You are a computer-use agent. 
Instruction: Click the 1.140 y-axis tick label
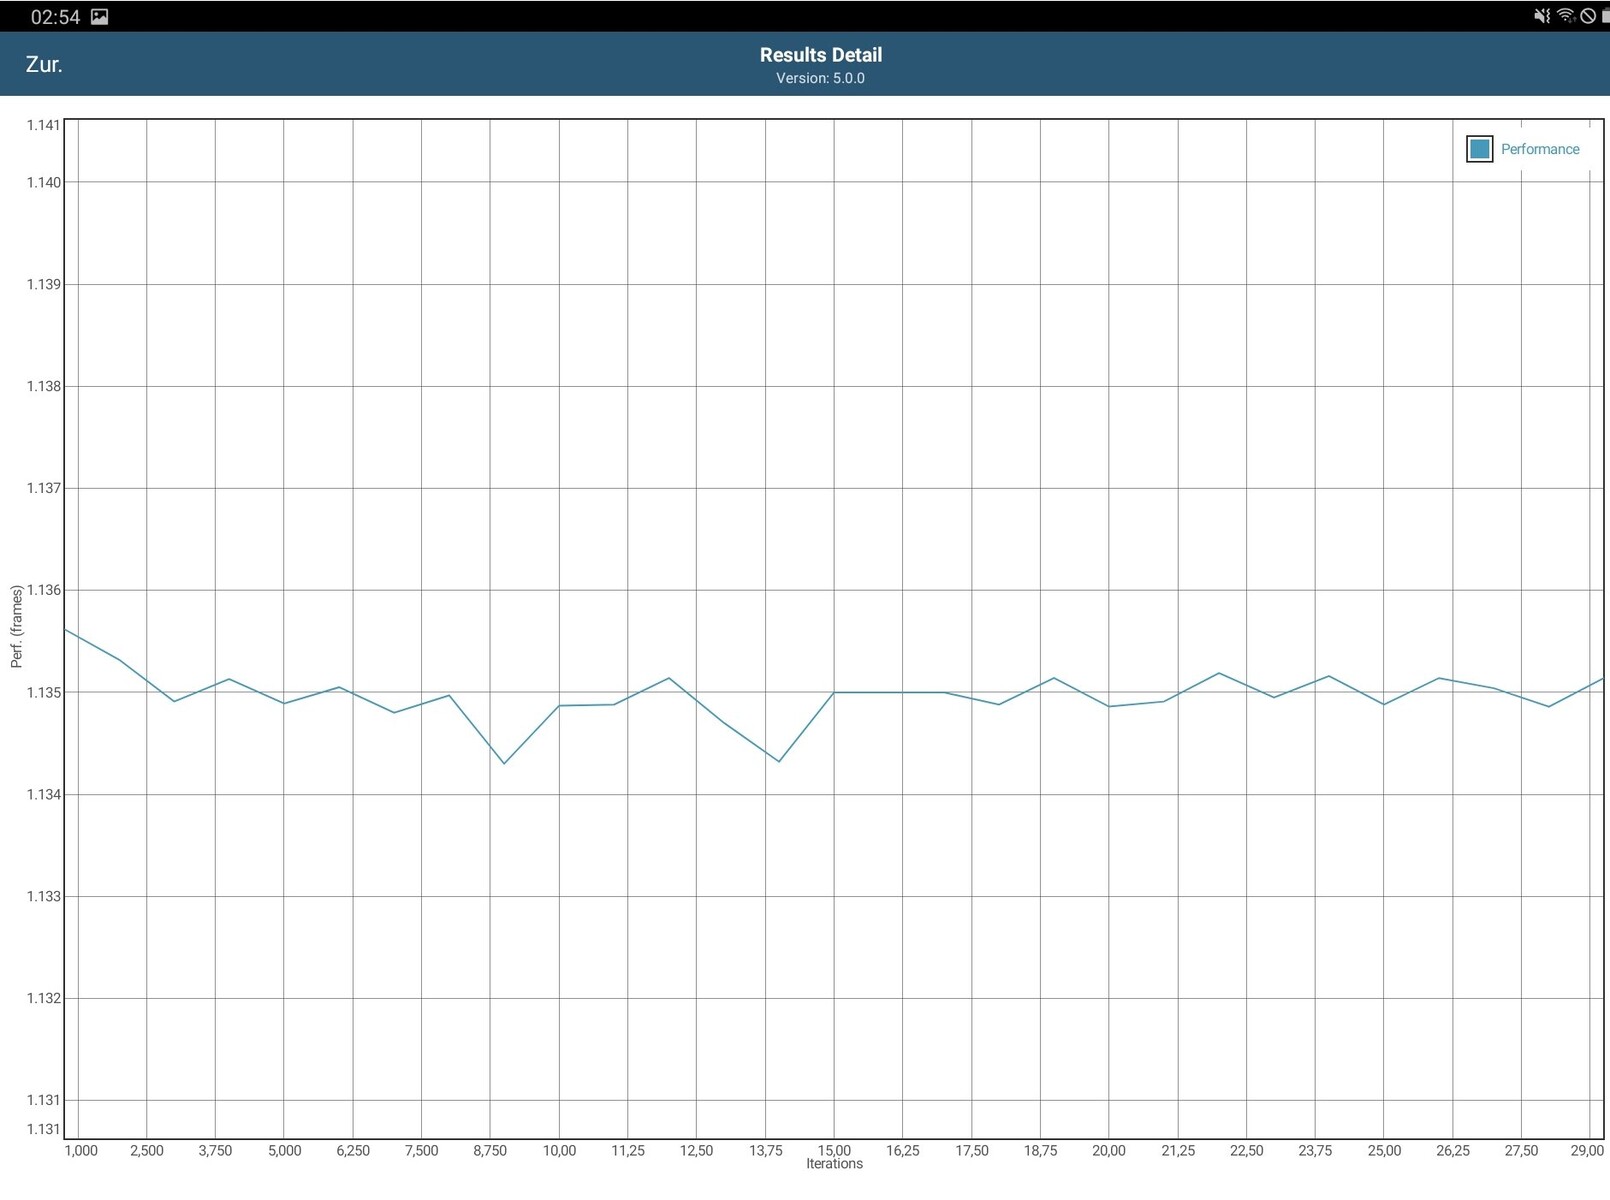click(43, 182)
